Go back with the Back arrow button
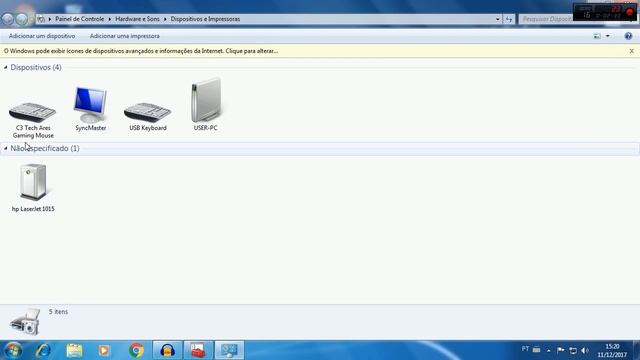Image resolution: width=640 pixels, height=360 pixels. click(x=8, y=19)
